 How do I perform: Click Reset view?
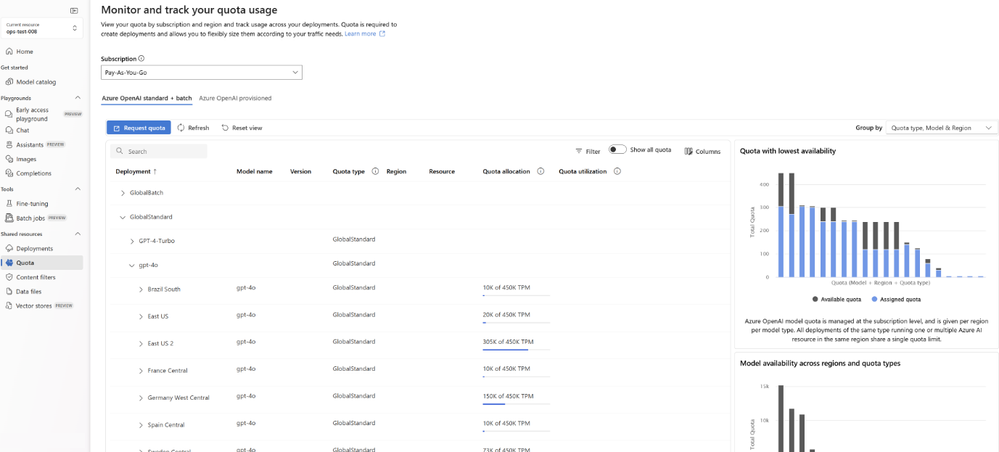(x=241, y=128)
